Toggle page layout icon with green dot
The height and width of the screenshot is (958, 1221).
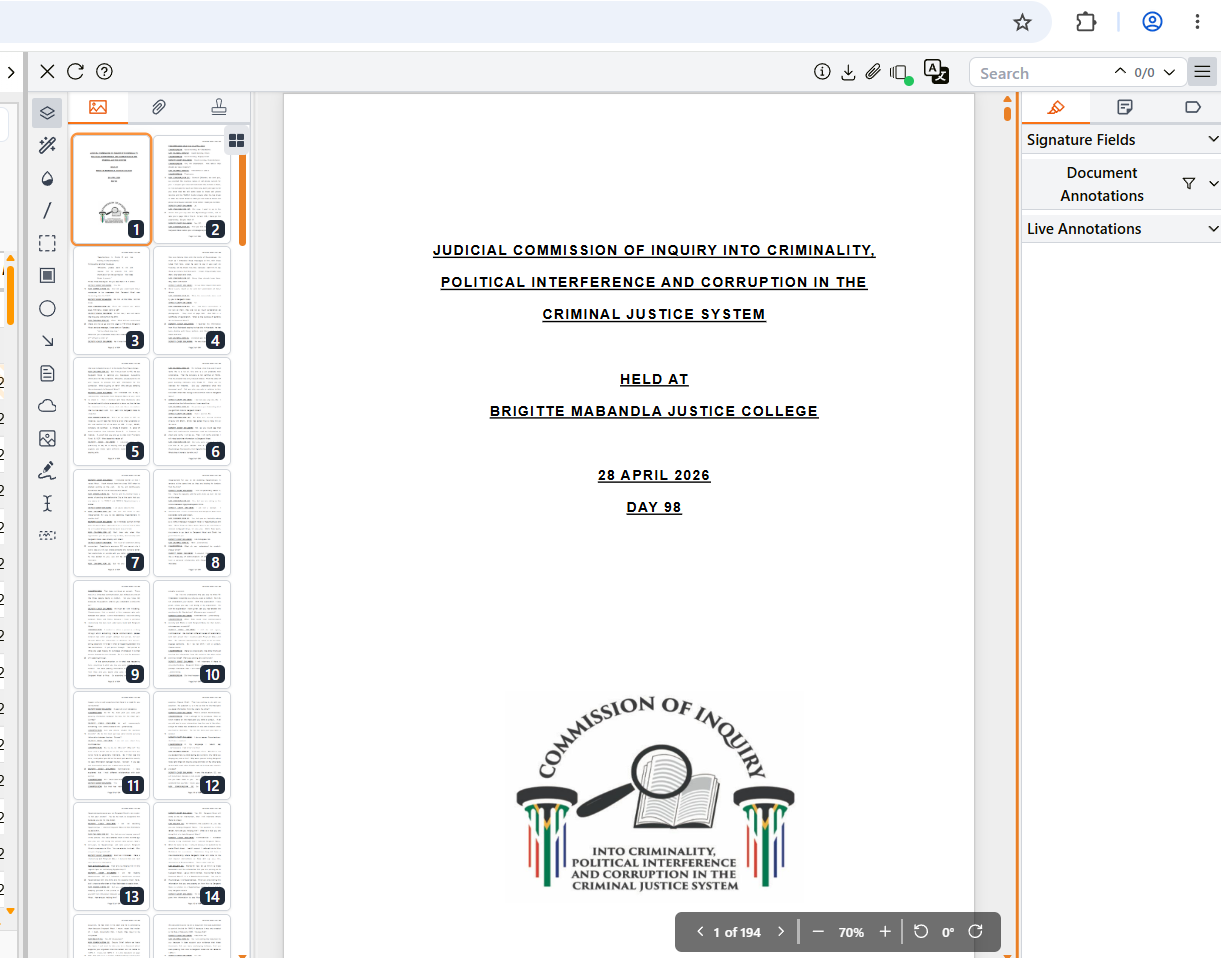pyautogui.click(x=900, y=73)
